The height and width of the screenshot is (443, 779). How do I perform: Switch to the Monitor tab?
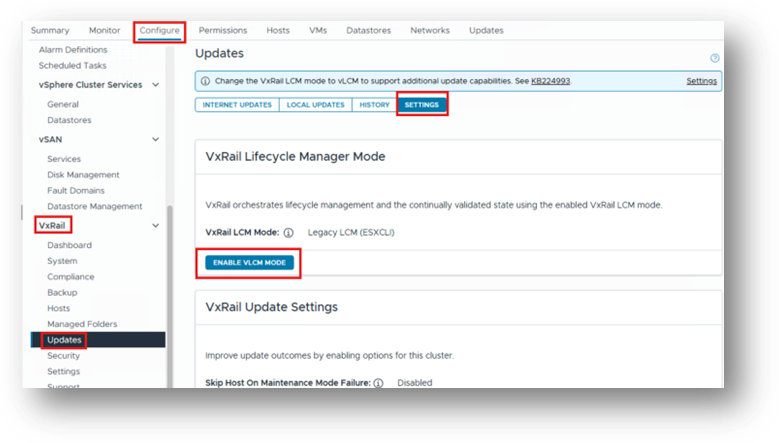coord(104,30)
